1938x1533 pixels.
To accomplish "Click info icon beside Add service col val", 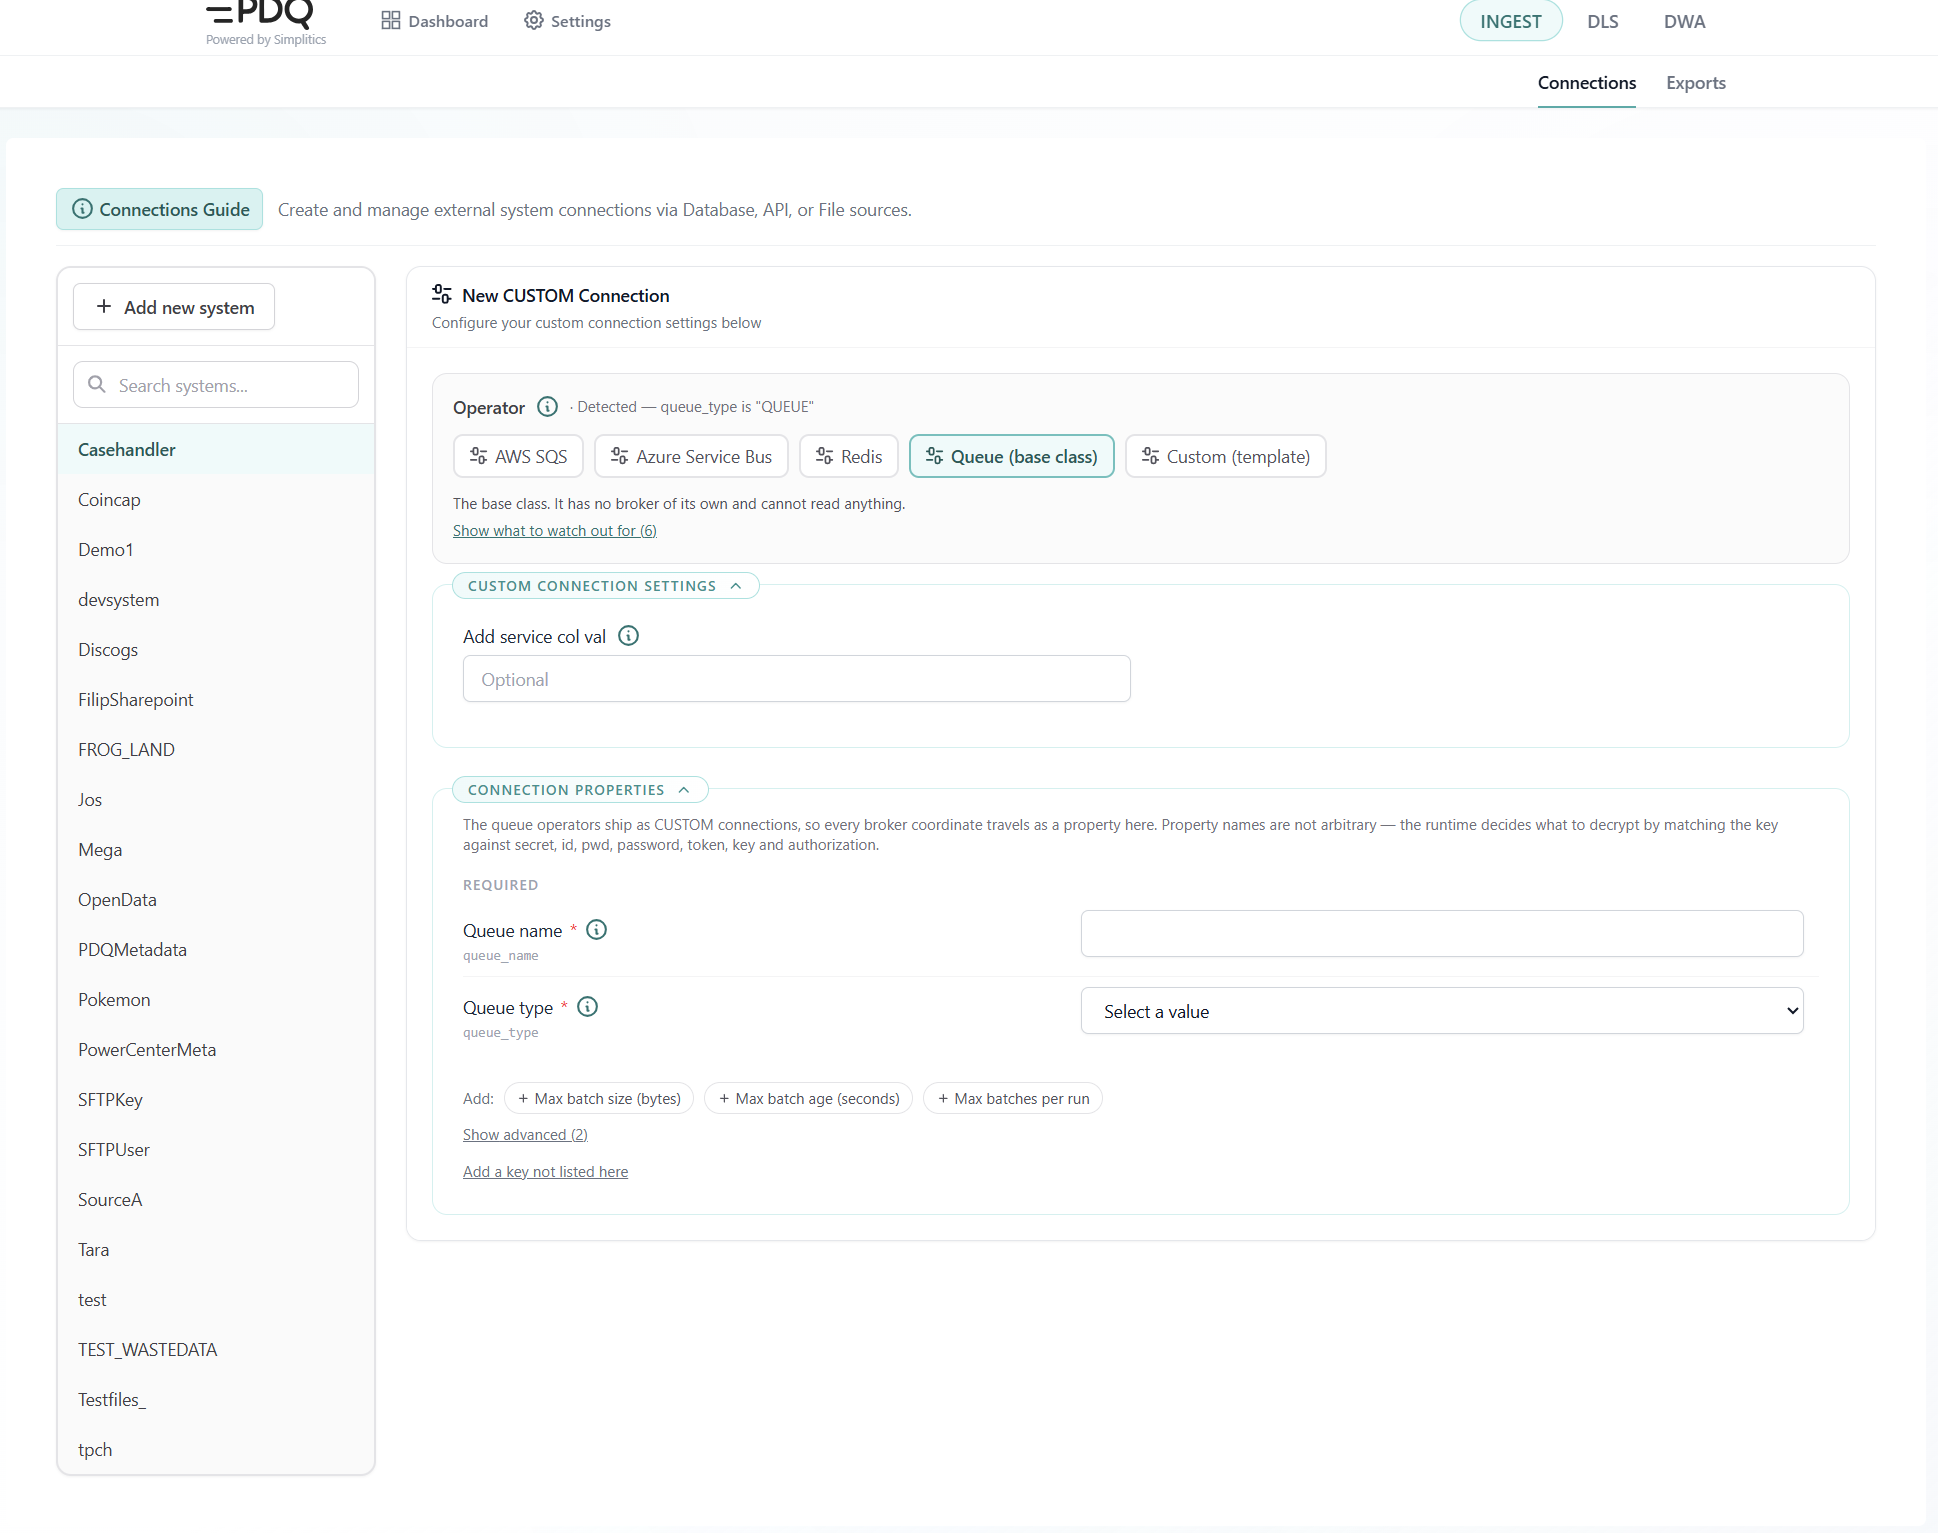I will click(628, 636).
